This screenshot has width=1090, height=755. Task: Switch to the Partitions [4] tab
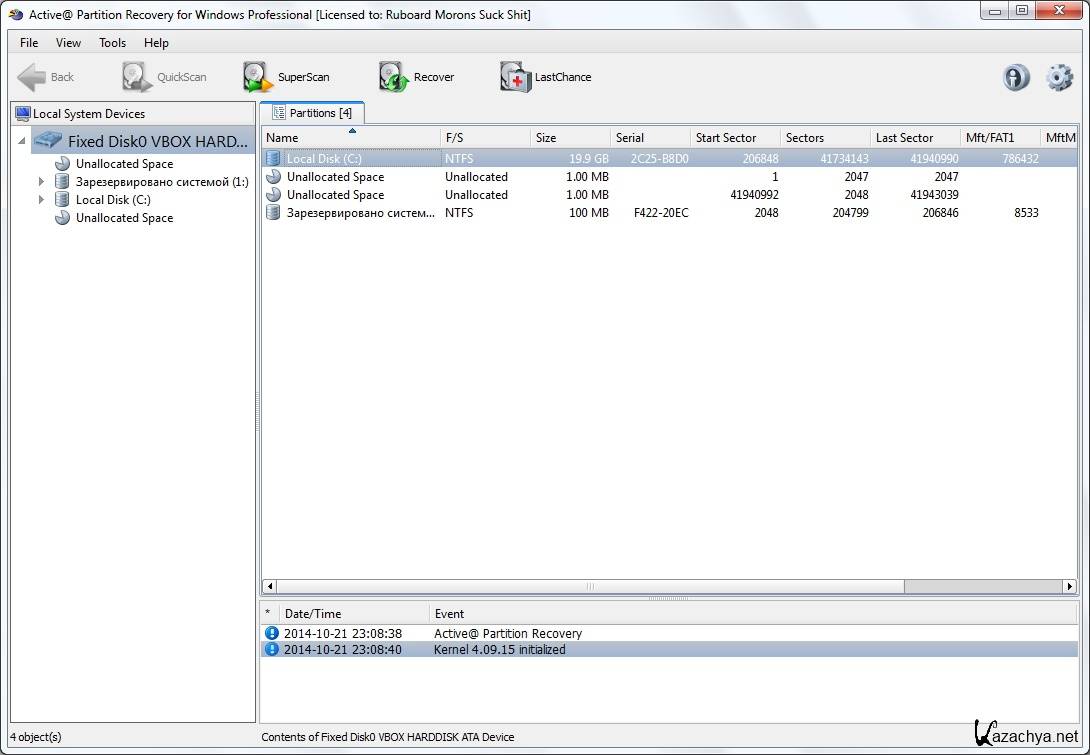coord(312,113)
